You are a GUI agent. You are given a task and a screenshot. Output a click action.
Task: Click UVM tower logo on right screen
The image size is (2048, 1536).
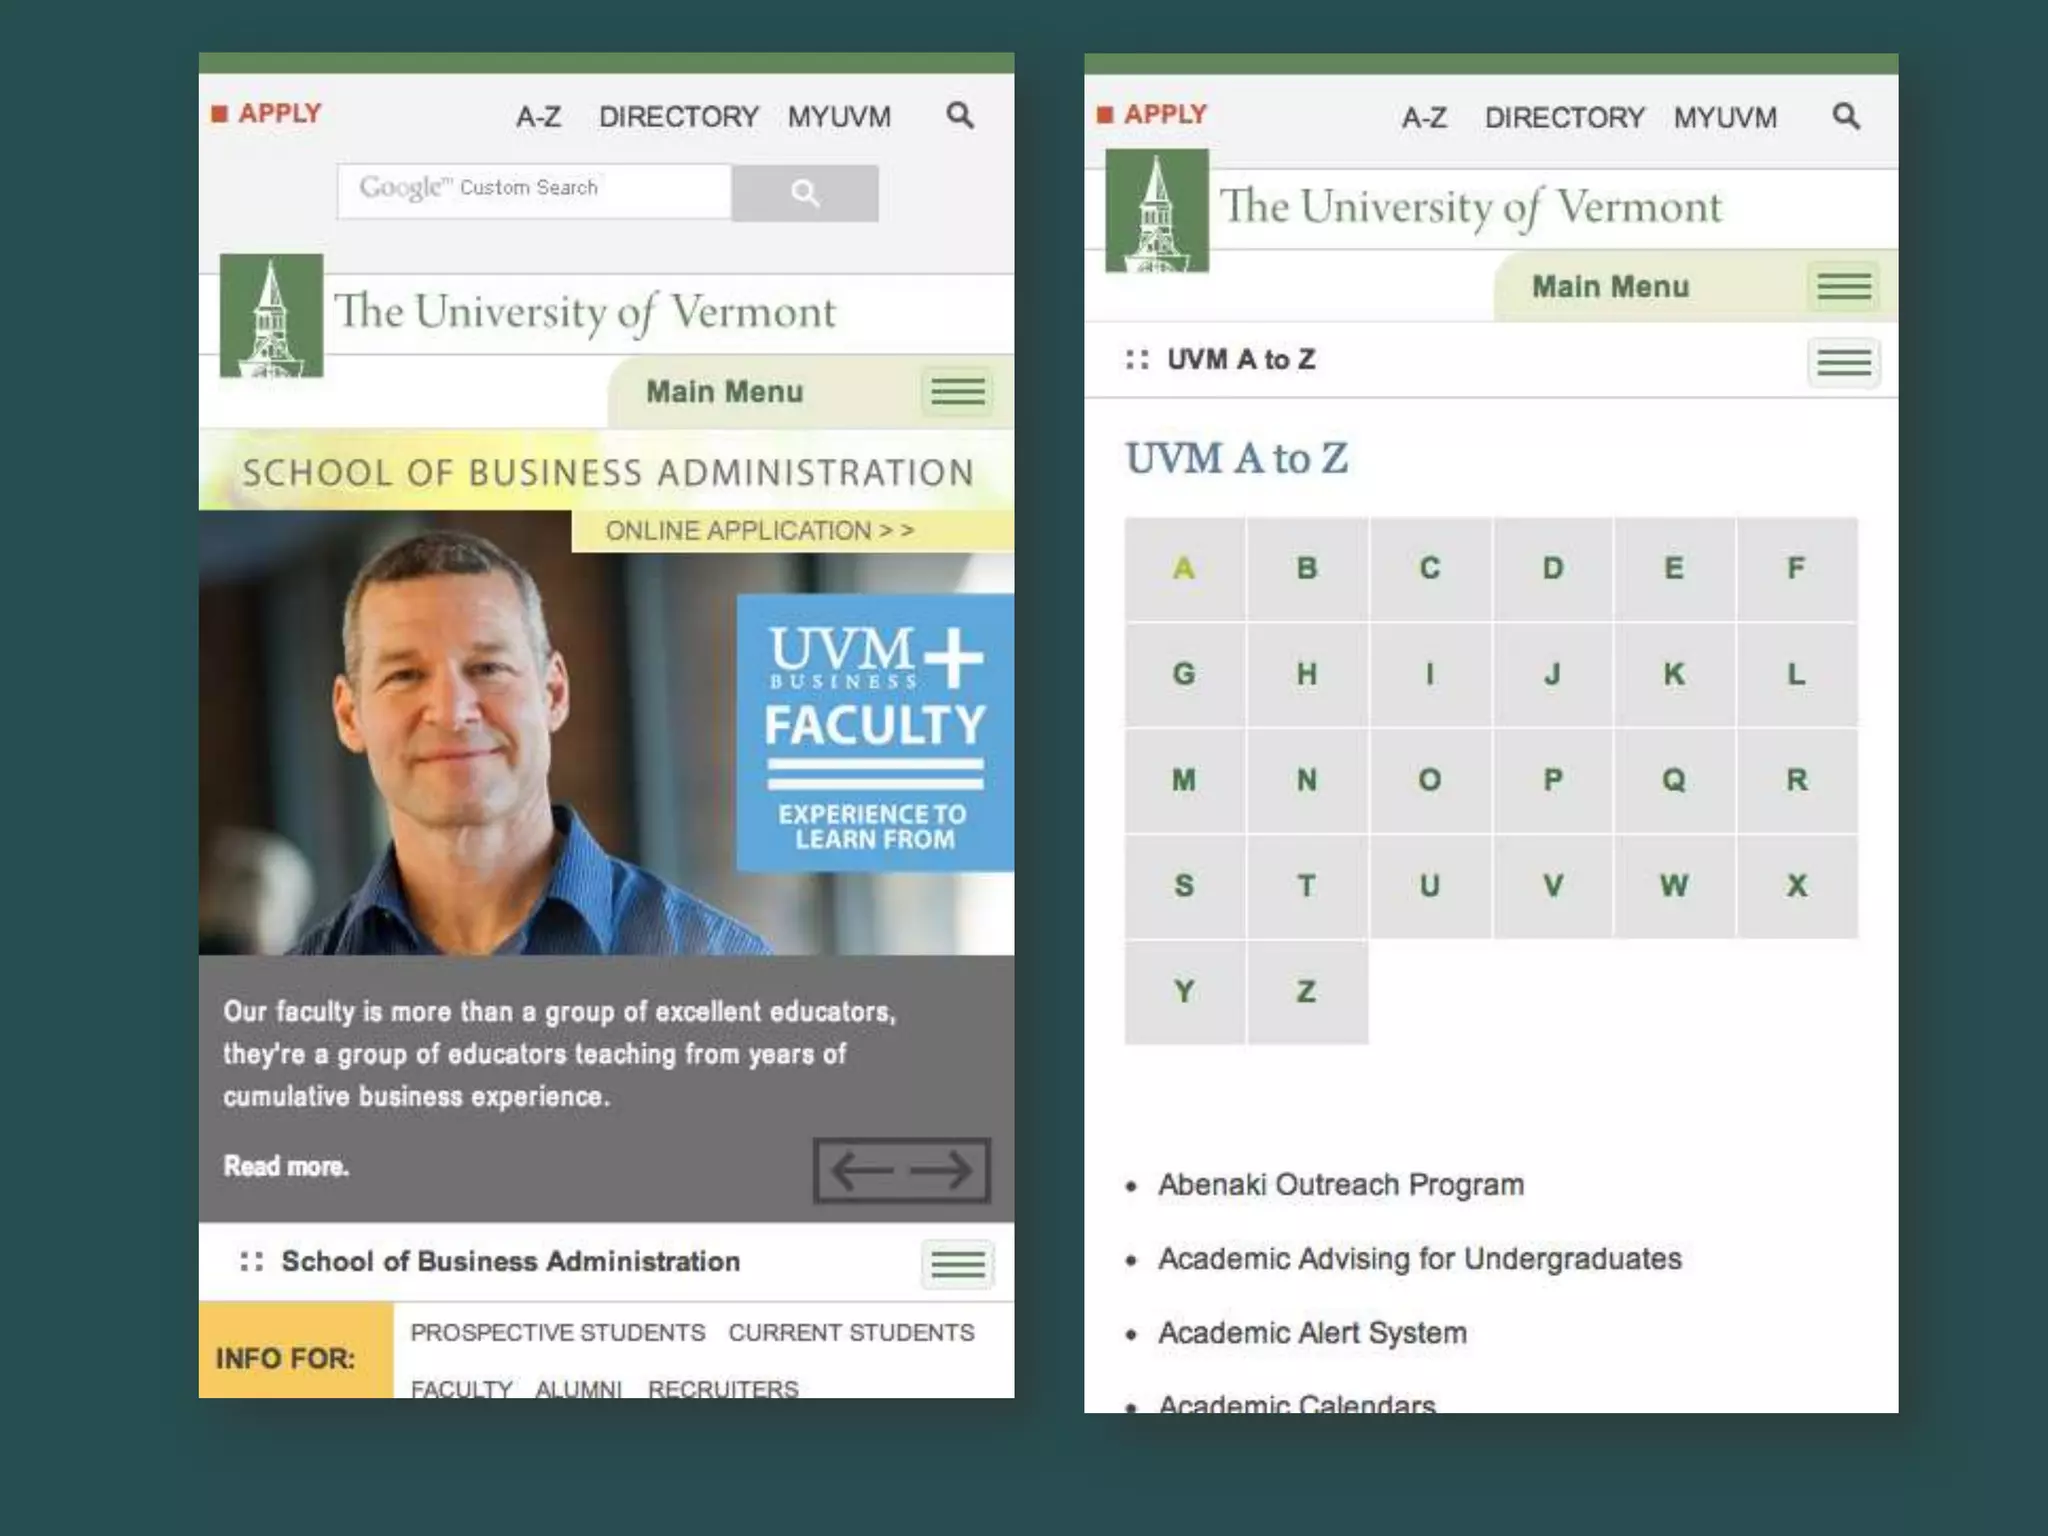(1157, 211)
